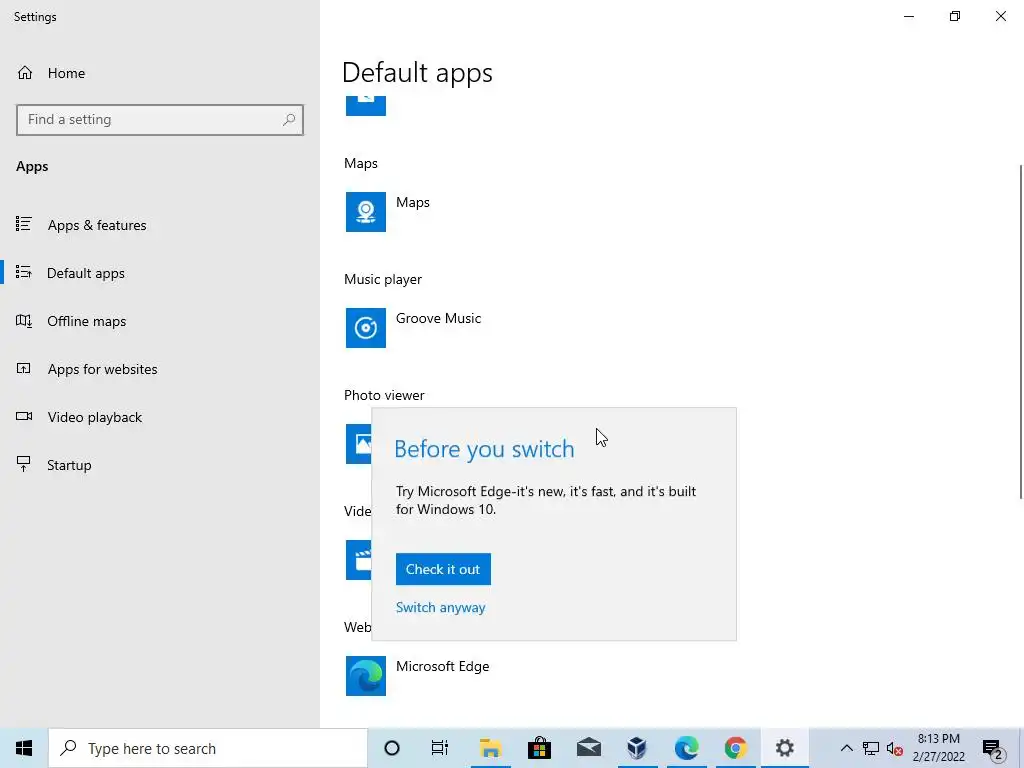This screenshot has height=768, width=1024.
Task: Open the Mail app from taskbar
Action: tap(588, 748)
